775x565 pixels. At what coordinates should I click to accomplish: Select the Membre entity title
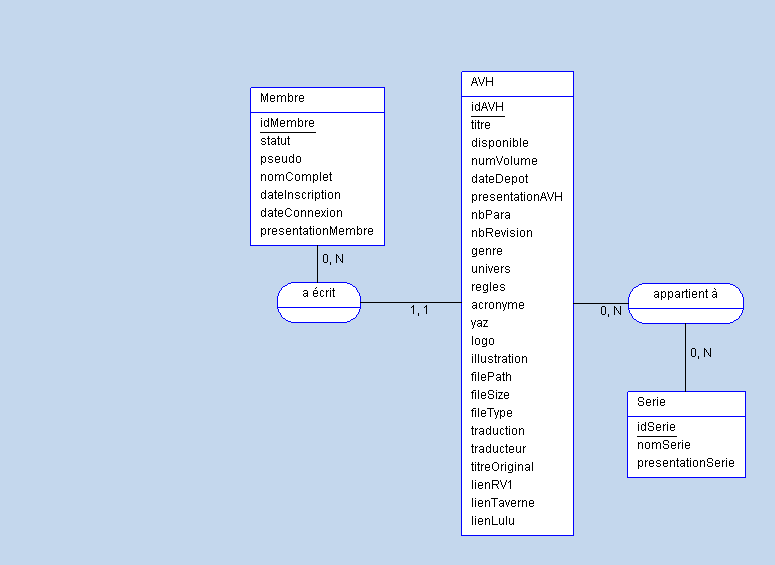283,98
